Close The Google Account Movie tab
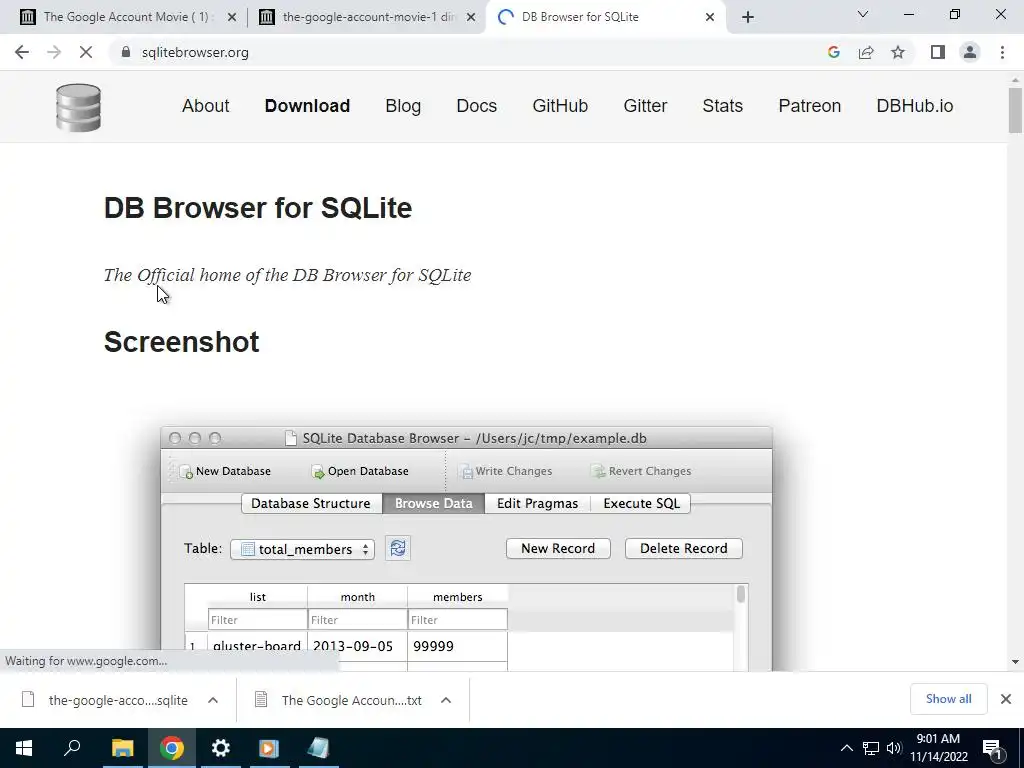The width and height of the screenshot is (1024, 768). pos(231,17)
